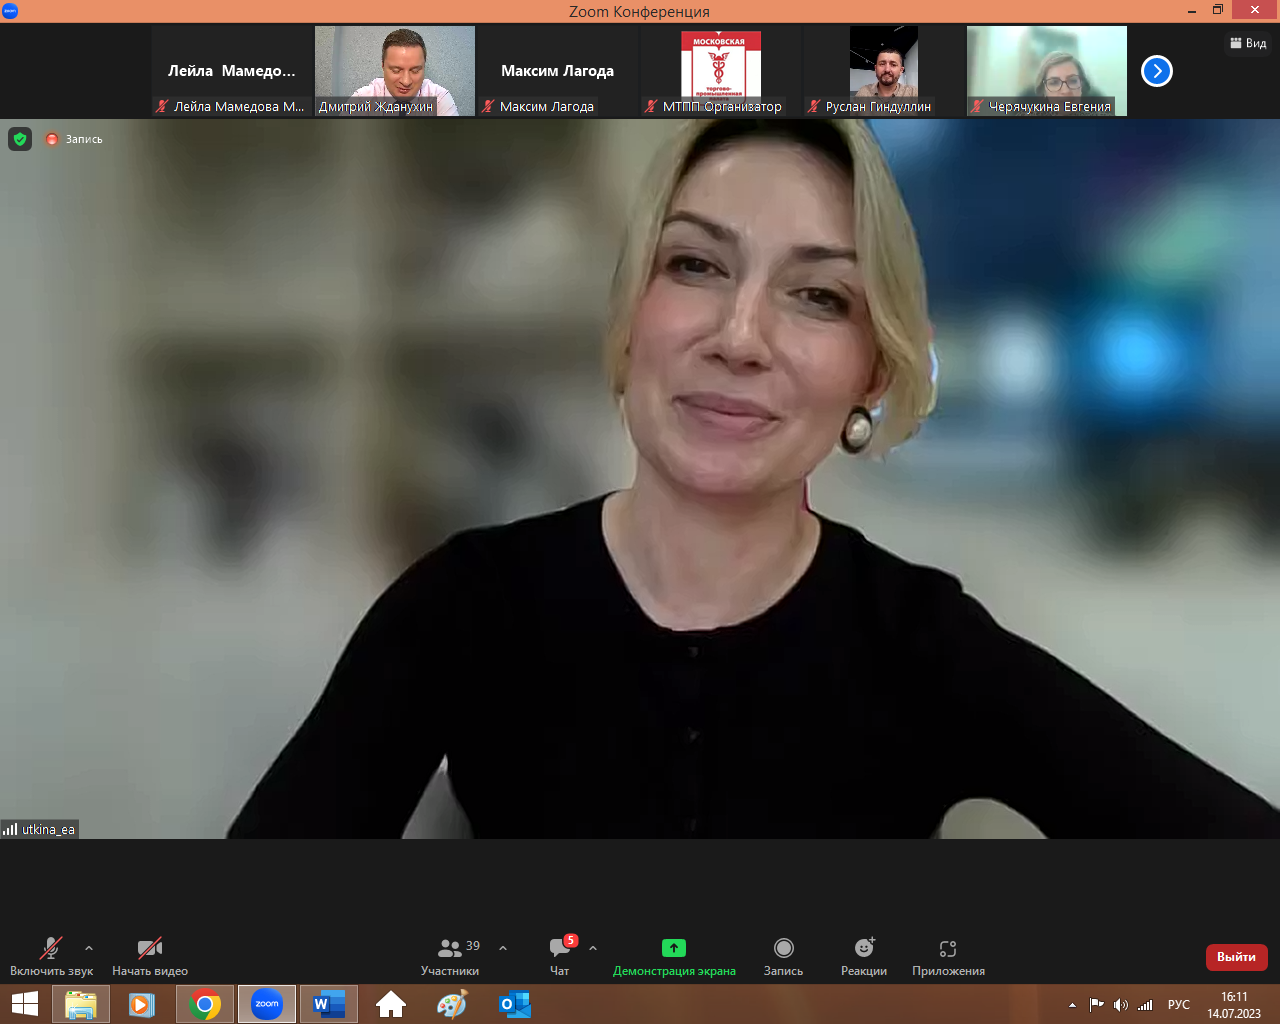The image size is (1280, 1024).
Task: Start screen sharing with green Демонстрация экрана icon
Action: click(x=674, y=948)
